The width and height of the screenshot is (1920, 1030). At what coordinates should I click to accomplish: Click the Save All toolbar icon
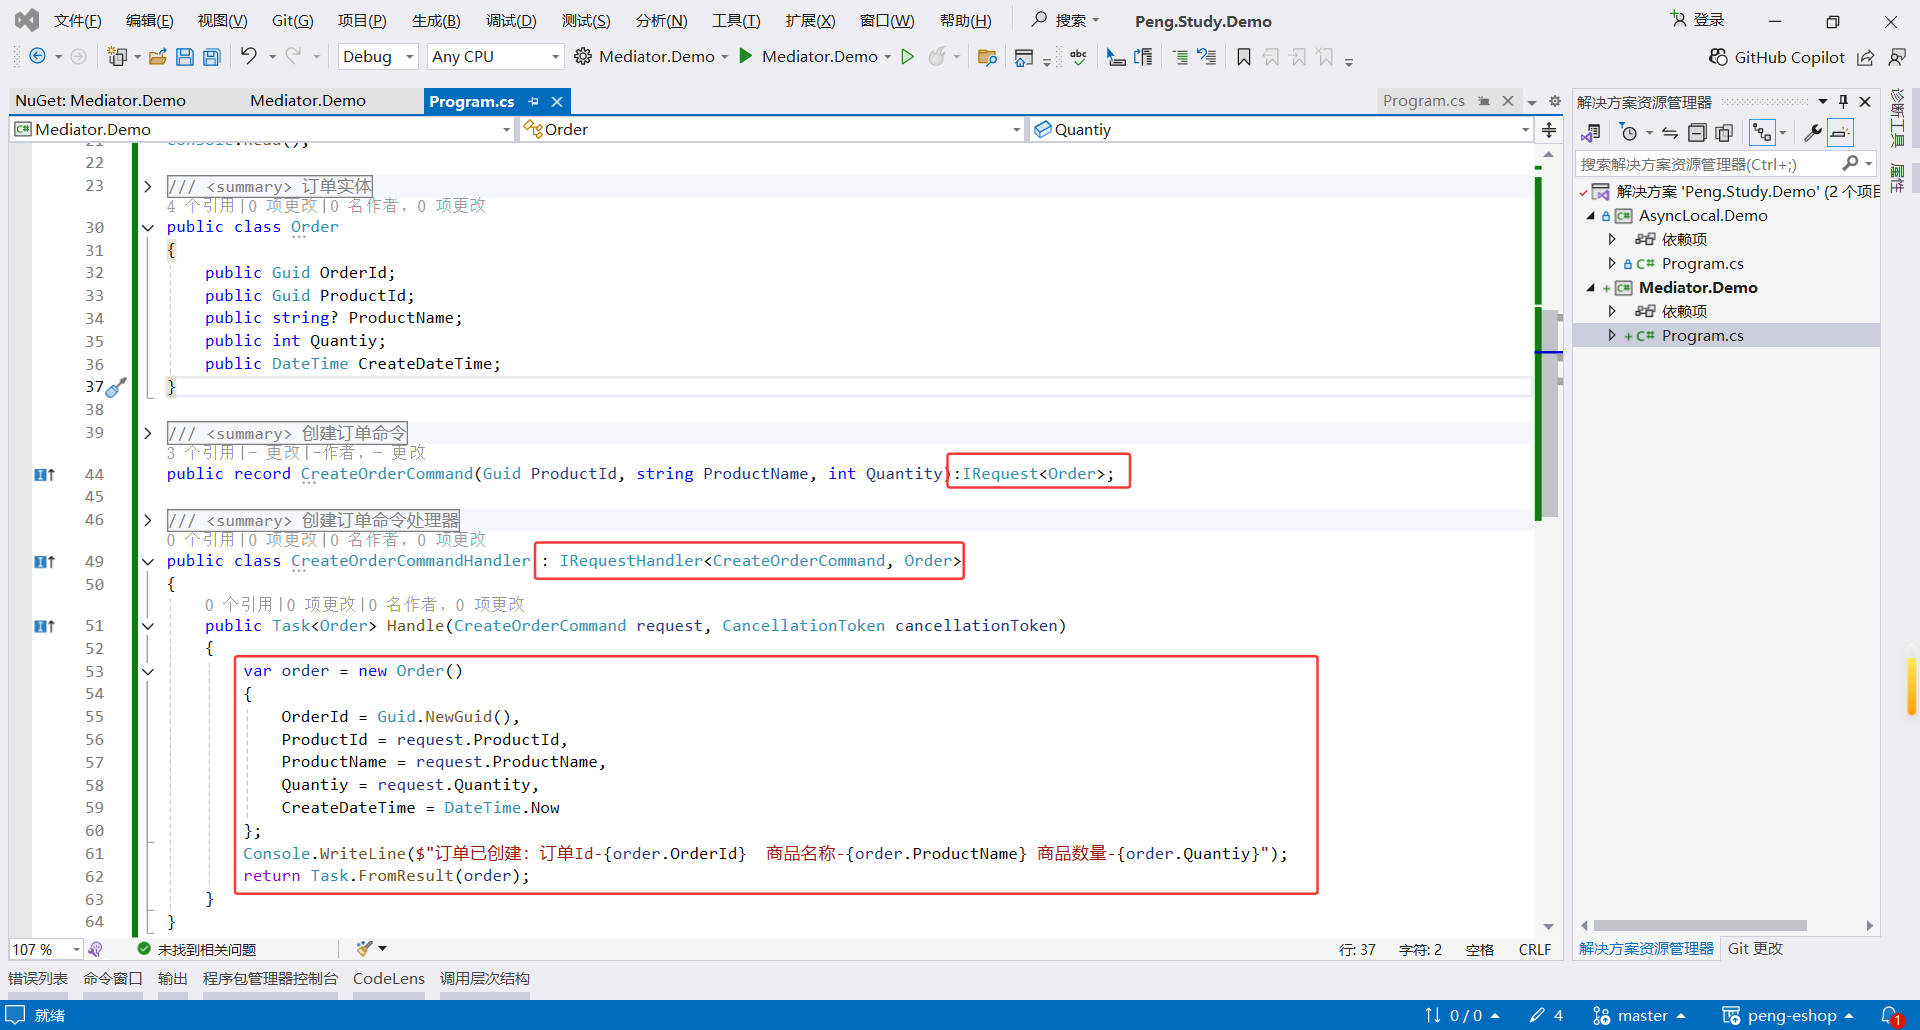(x=211, y=57)
